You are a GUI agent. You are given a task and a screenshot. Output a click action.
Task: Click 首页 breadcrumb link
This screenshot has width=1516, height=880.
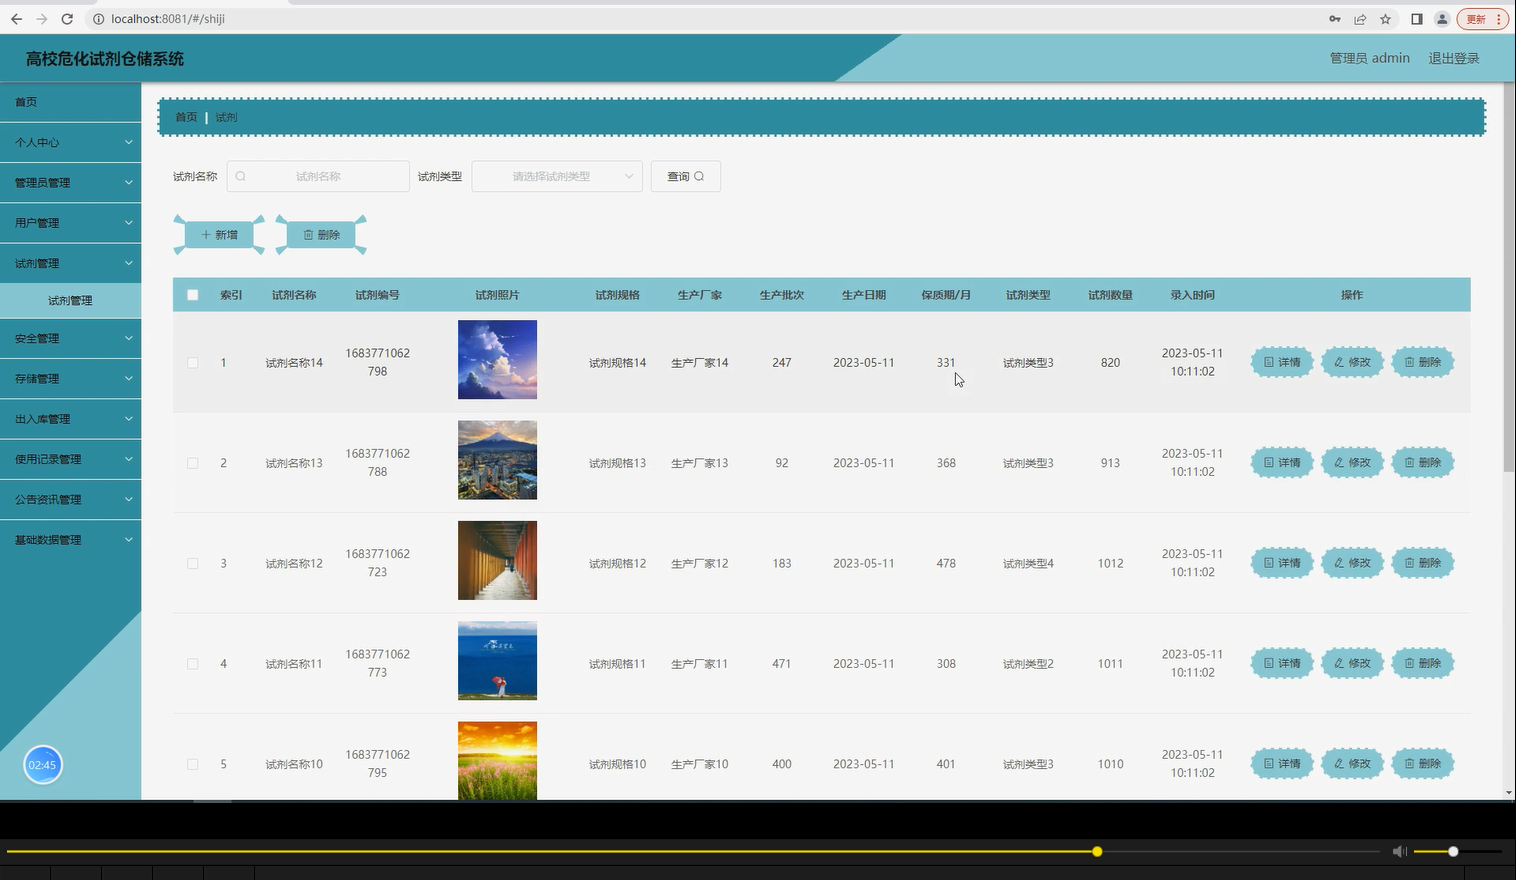pyautogui.click(x=186, y=117)
